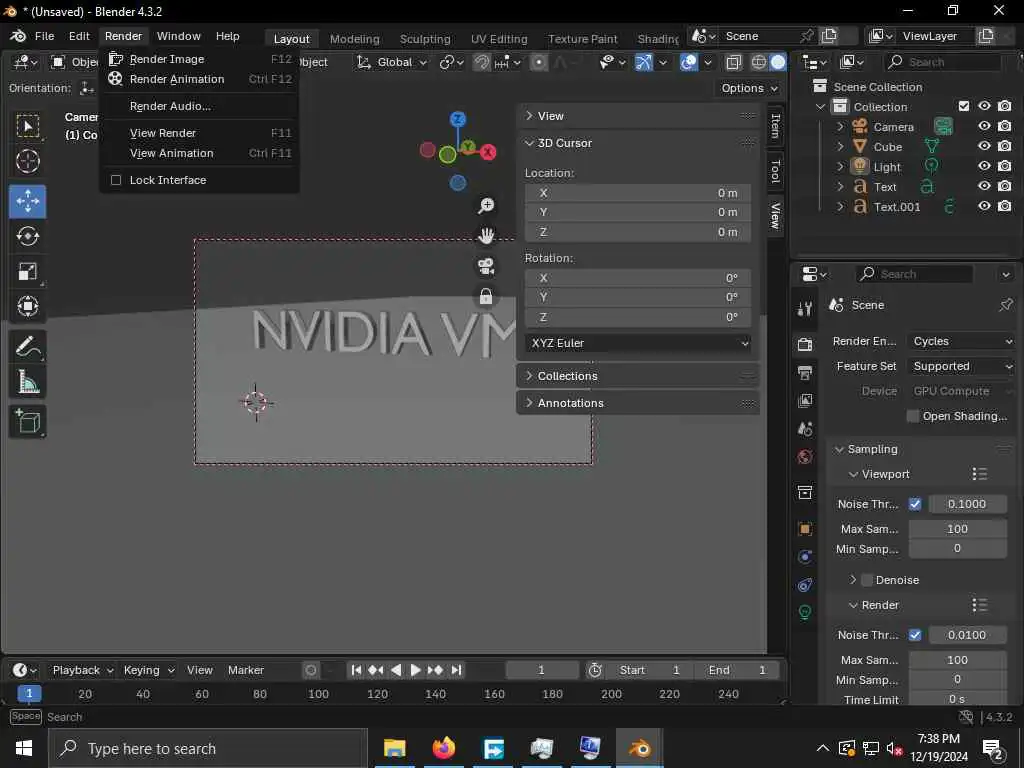1024x768 pixels.
Task: Jump to the last frame button
Action: click(456, 670)
